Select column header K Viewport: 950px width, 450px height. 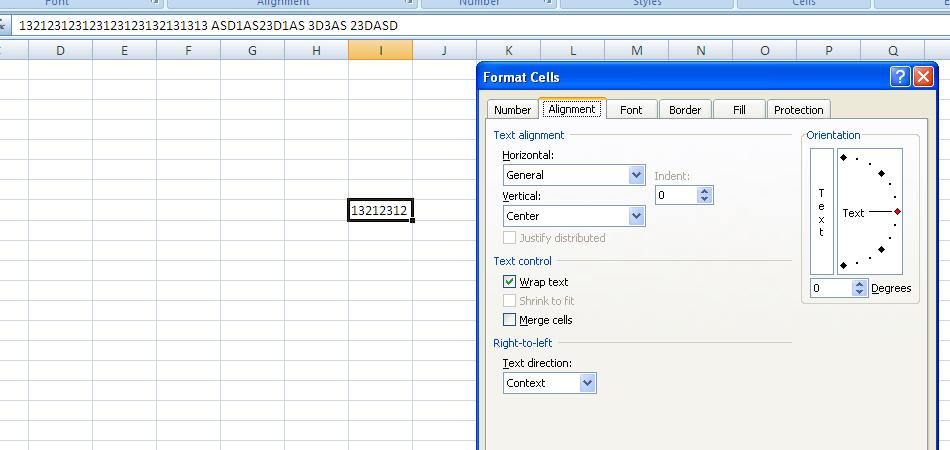coord(508,50)
